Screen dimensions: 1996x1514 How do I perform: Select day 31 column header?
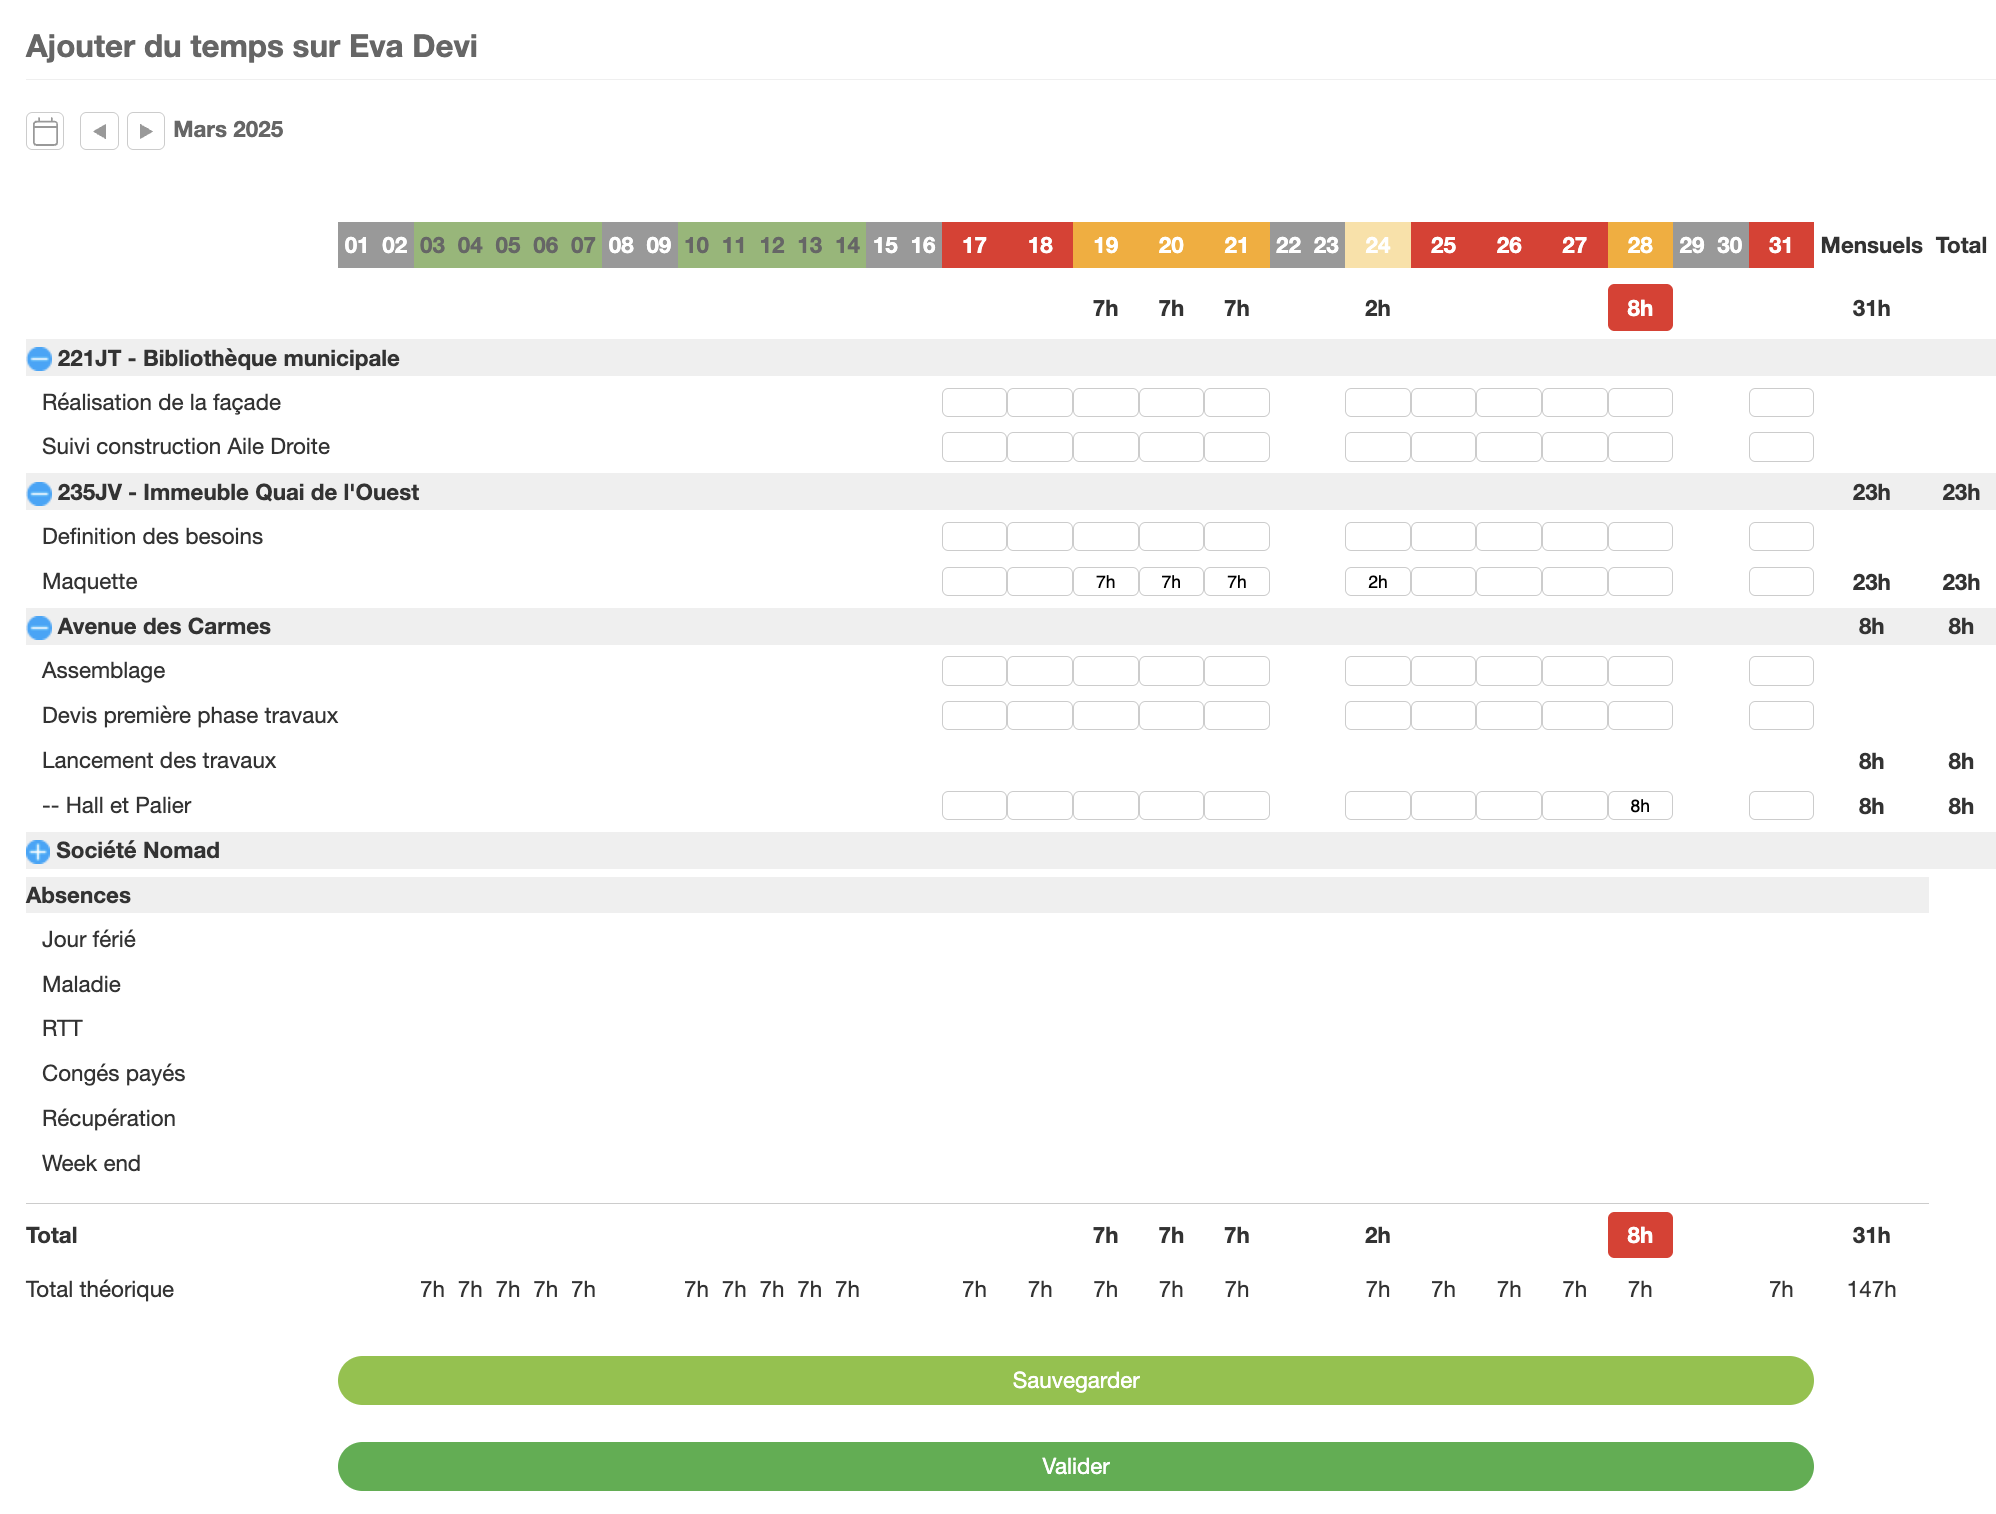tap(1781, 245)
